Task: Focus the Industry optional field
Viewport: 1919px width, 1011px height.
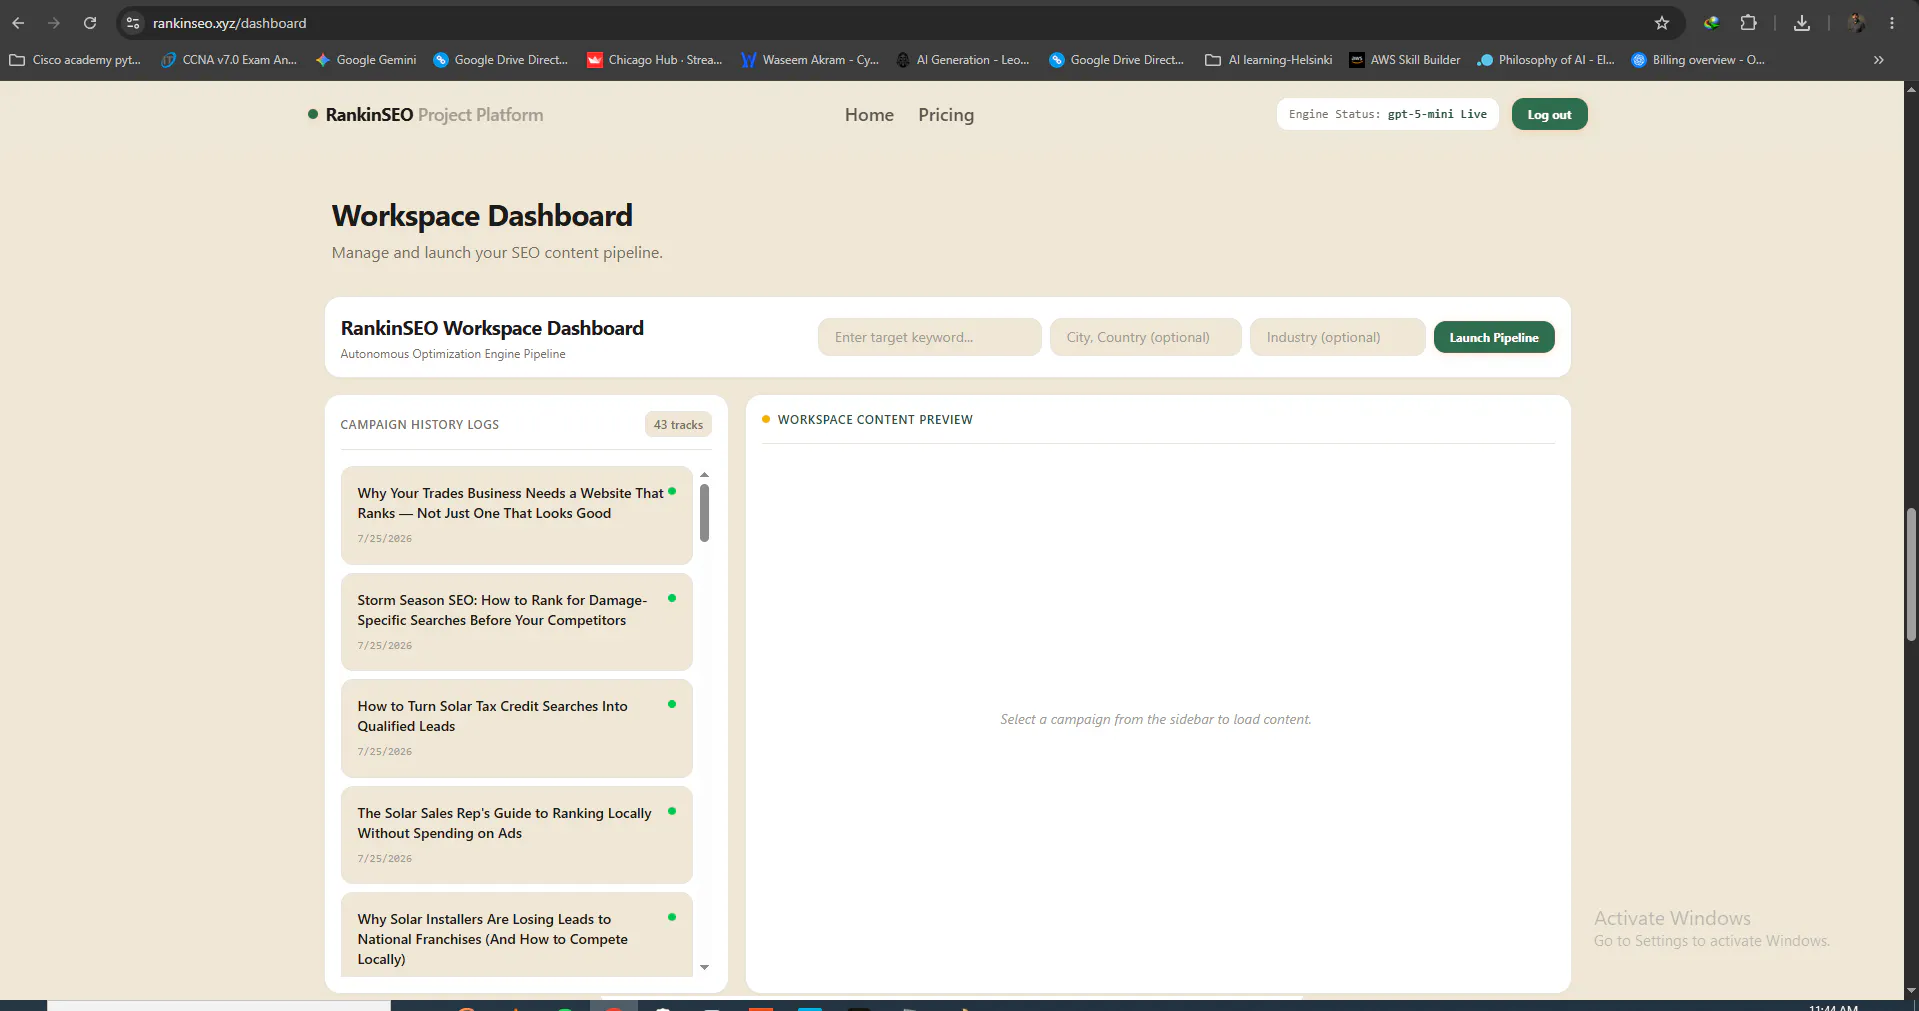Action: click(1337, 337)
